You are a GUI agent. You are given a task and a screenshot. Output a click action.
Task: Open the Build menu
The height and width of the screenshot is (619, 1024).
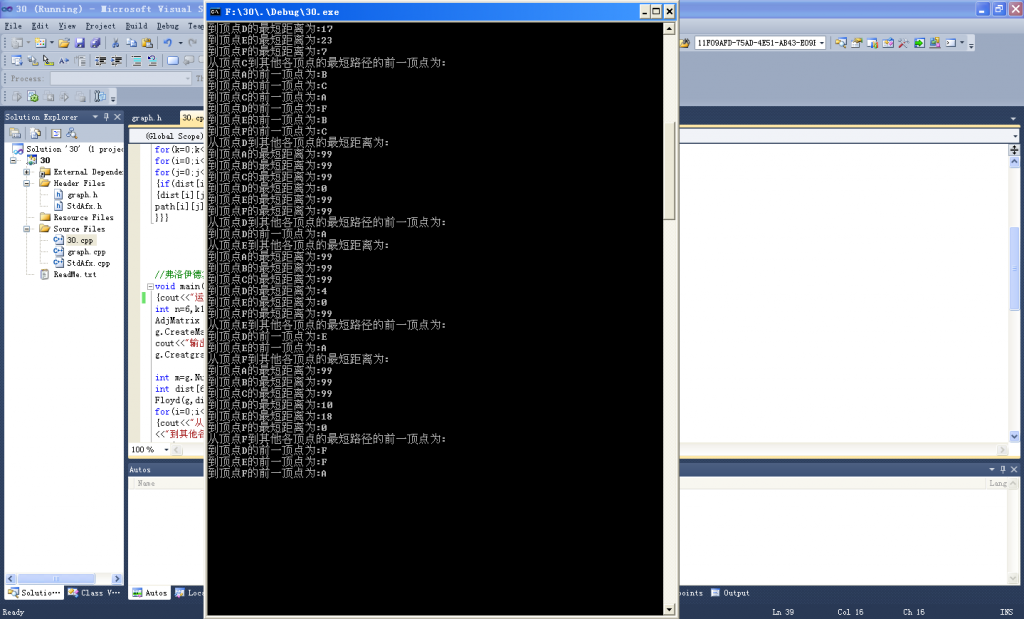click(x=137, y=27)
